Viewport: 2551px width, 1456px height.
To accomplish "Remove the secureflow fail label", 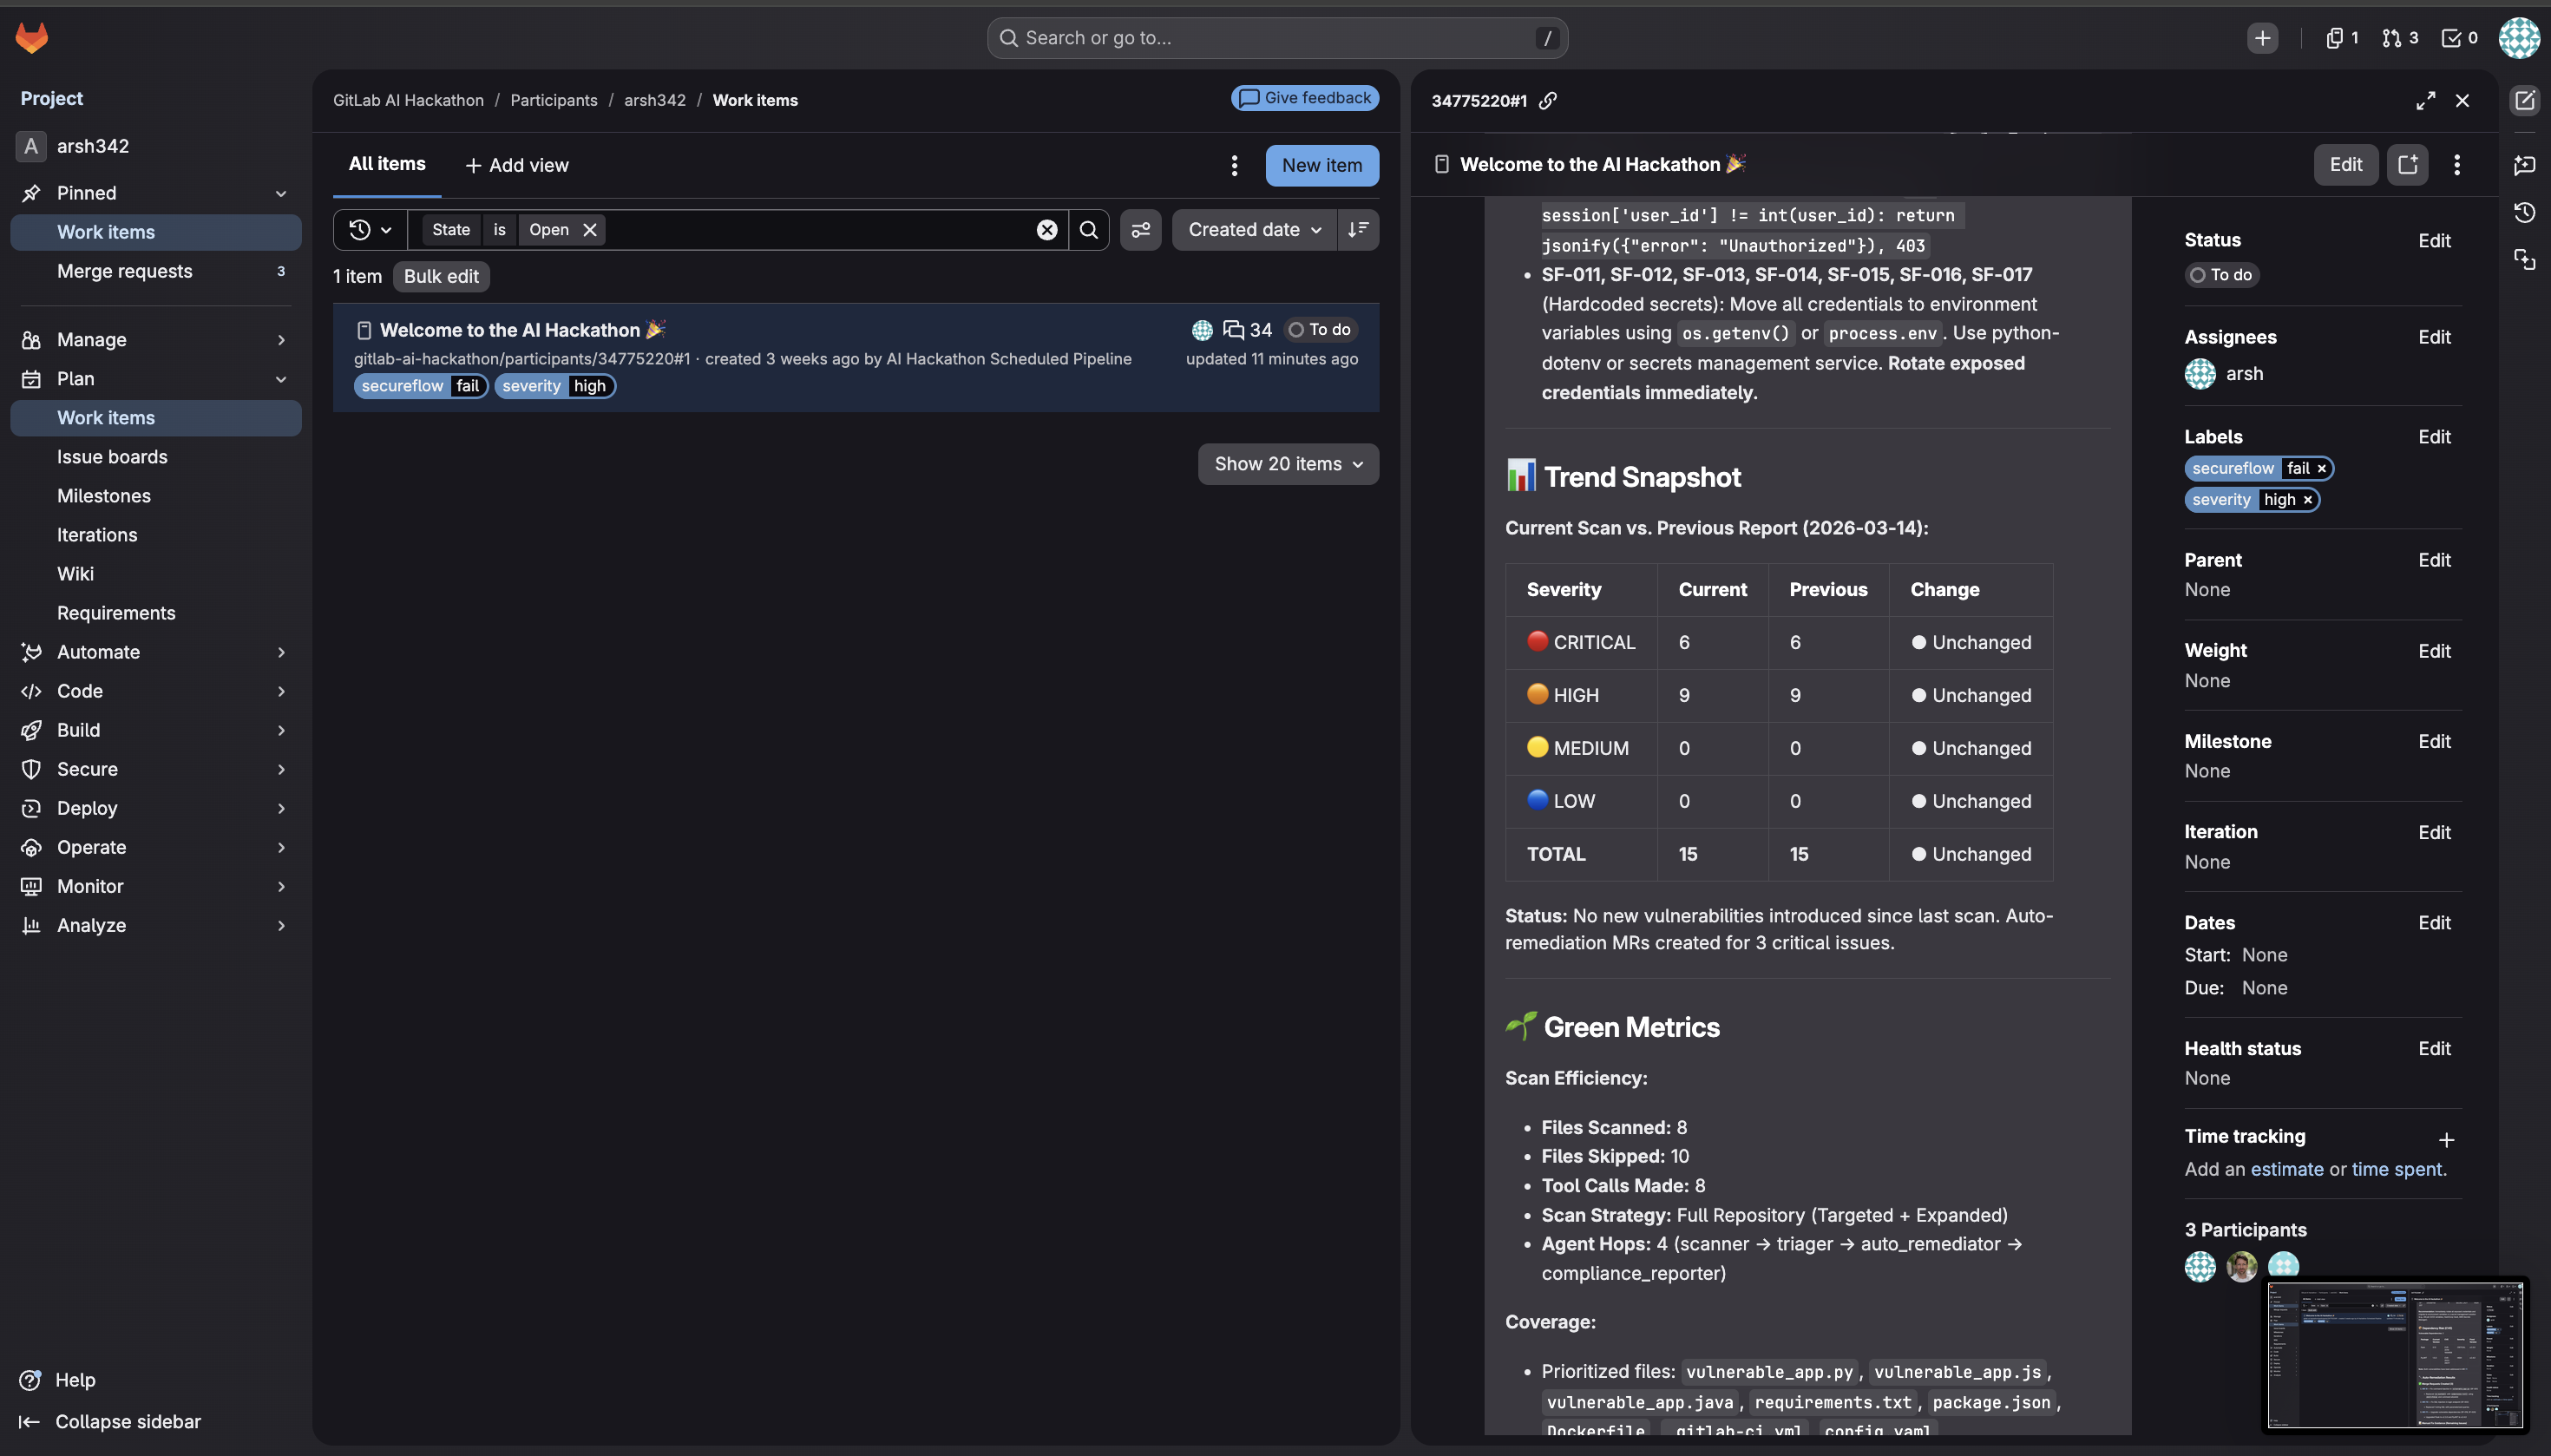I will pyautogui.click(x=2322, y=468).
